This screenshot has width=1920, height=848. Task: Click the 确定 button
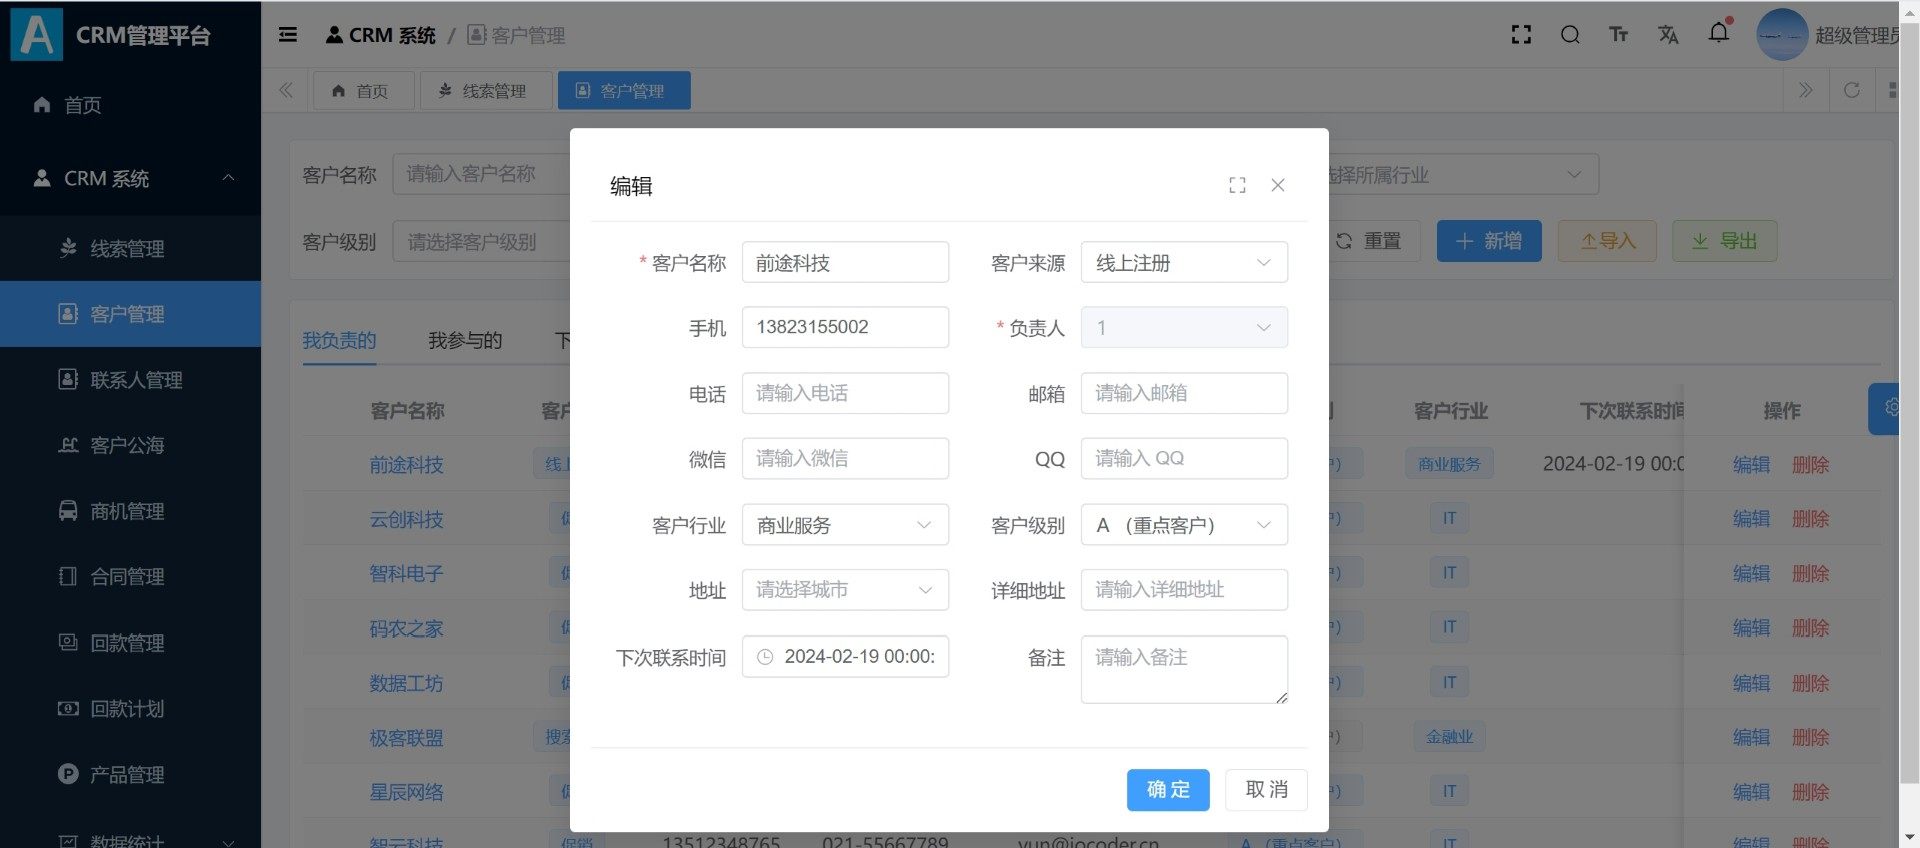(1167, 790)
